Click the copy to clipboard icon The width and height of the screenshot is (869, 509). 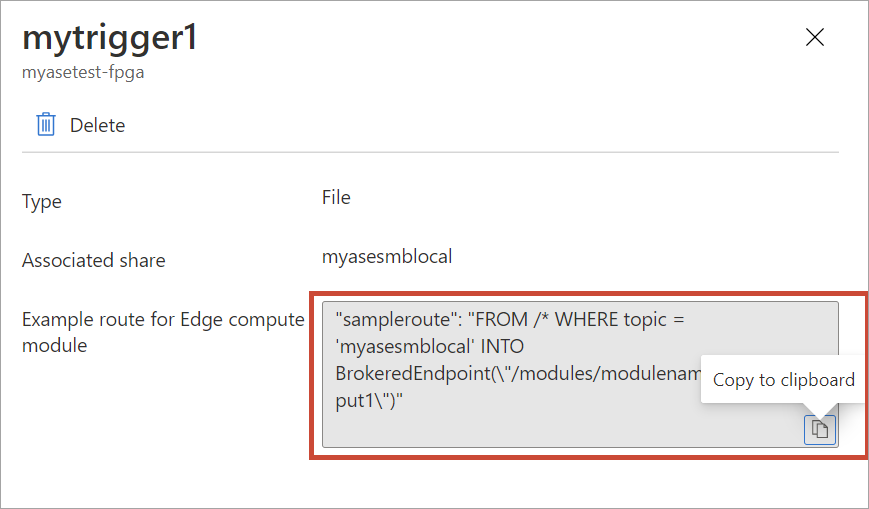pyautogui.click(x=820, y=430)
